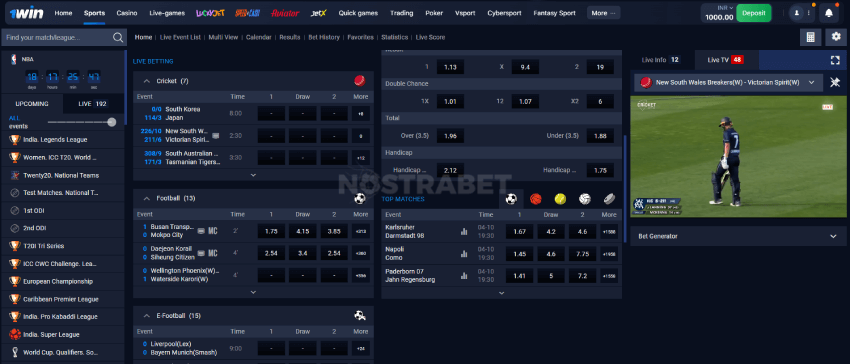Open the notifications bell

829,13
